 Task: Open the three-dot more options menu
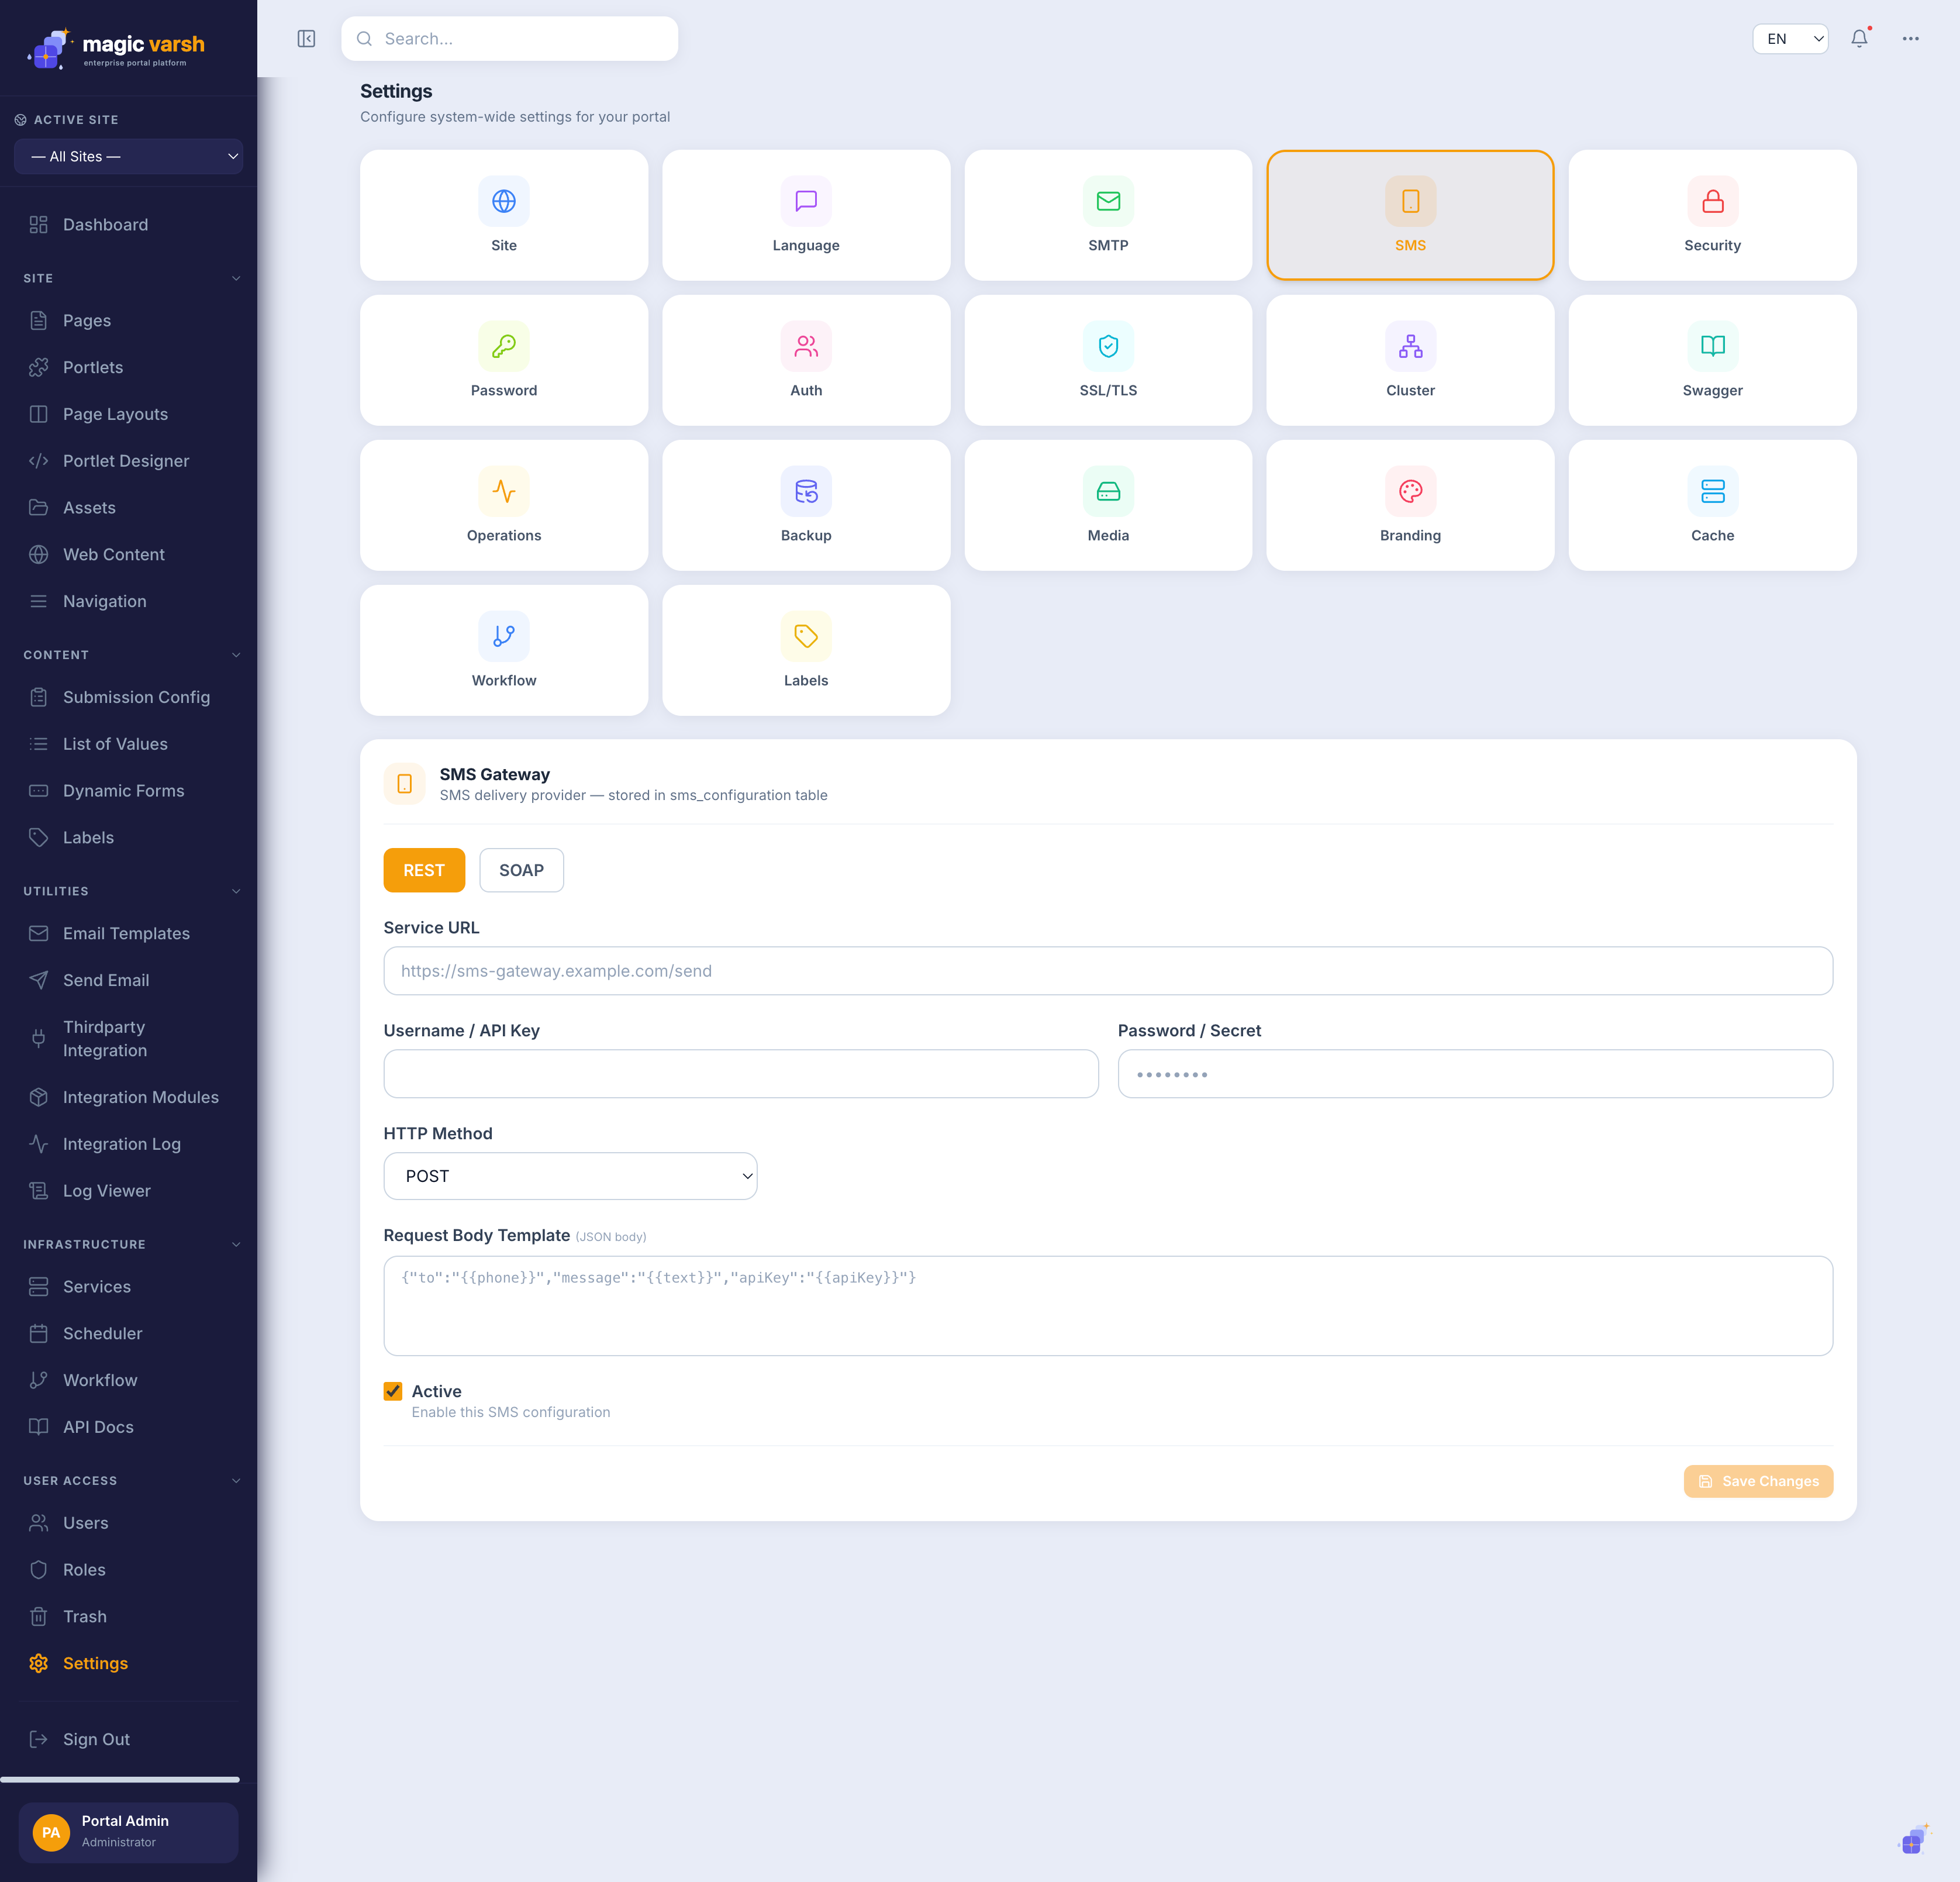tap(1910, 39)
